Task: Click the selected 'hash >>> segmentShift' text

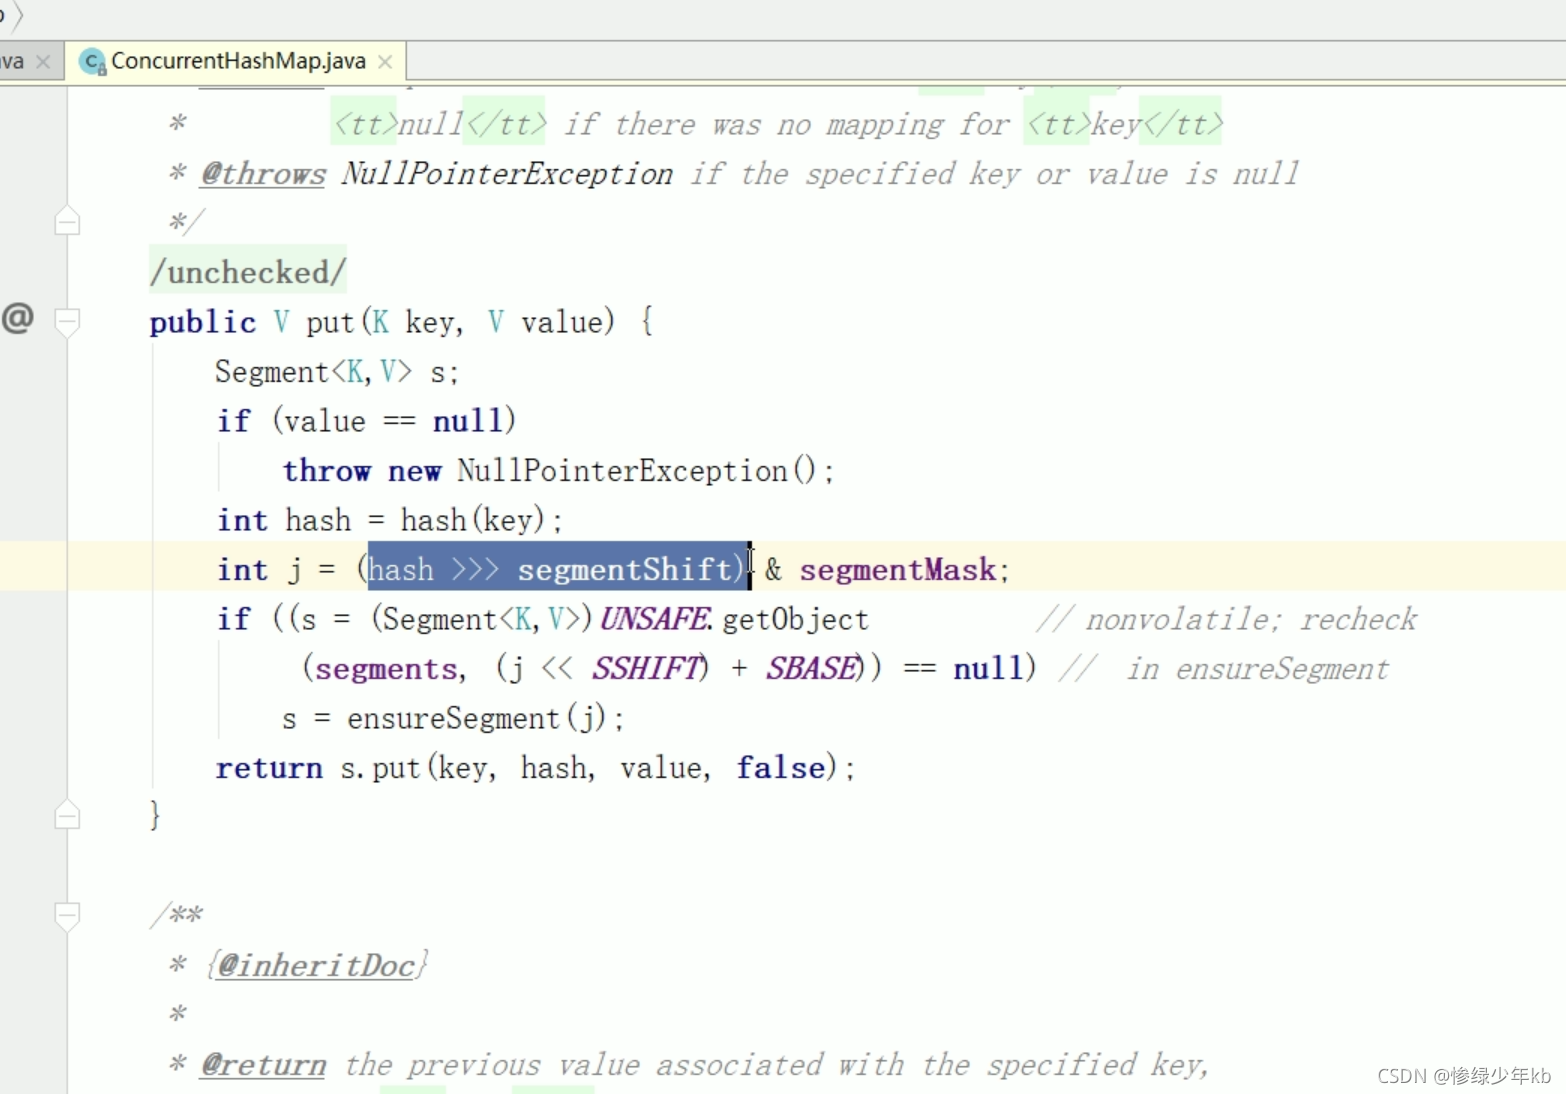Action: pyautogui.click(x=556, y=569)
